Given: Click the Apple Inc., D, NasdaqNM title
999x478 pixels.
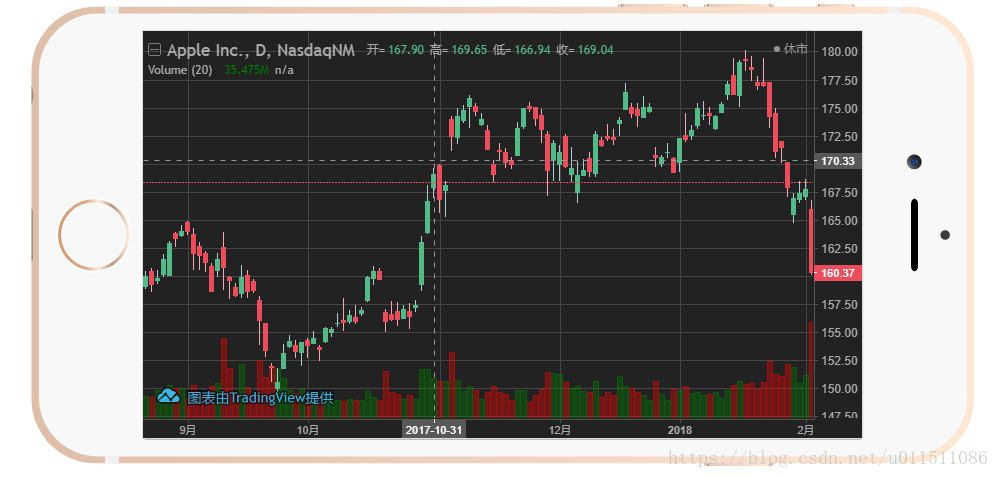Looking at the screenshot, I should [x=261, y=50].
